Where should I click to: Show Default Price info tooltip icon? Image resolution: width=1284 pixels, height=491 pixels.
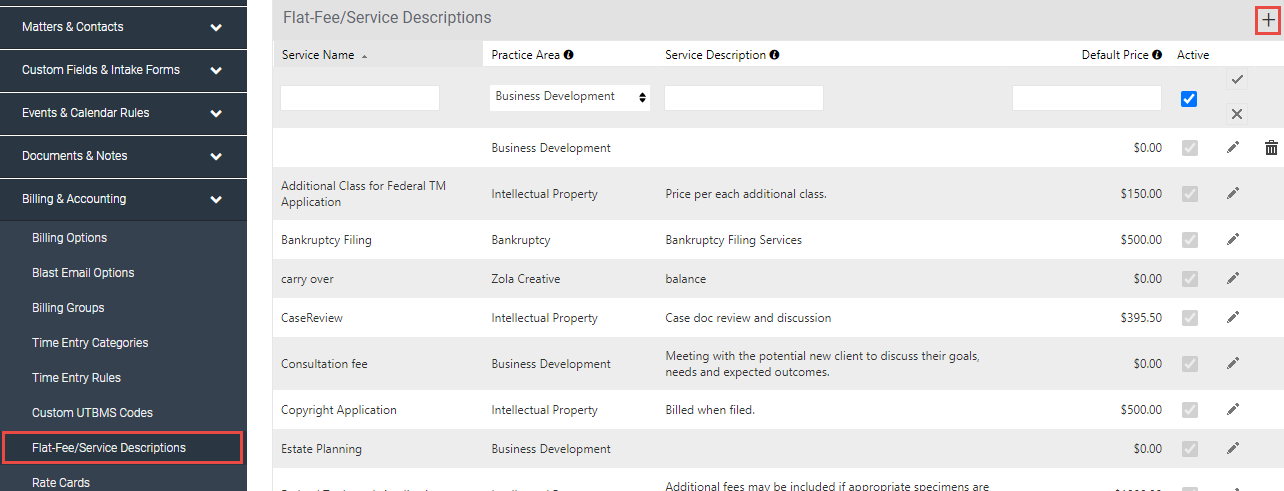1157,55
